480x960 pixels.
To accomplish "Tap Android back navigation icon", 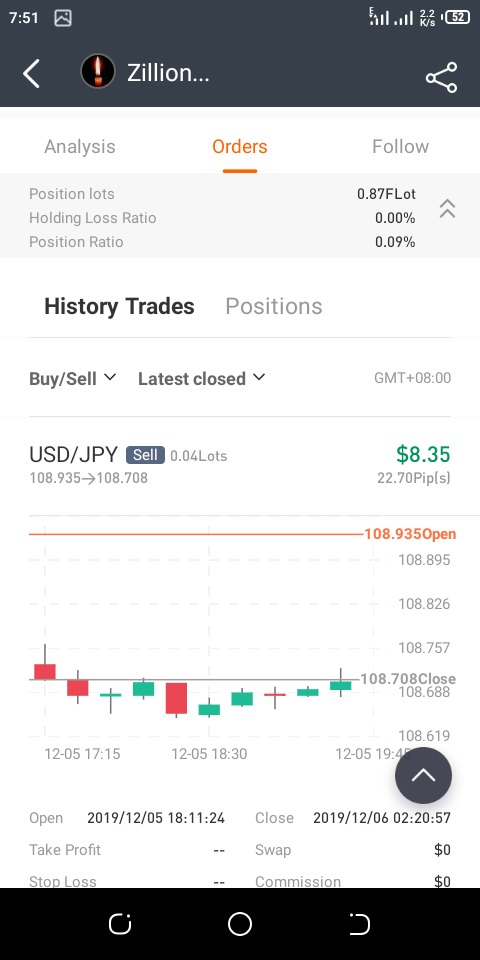I will 359,924.
